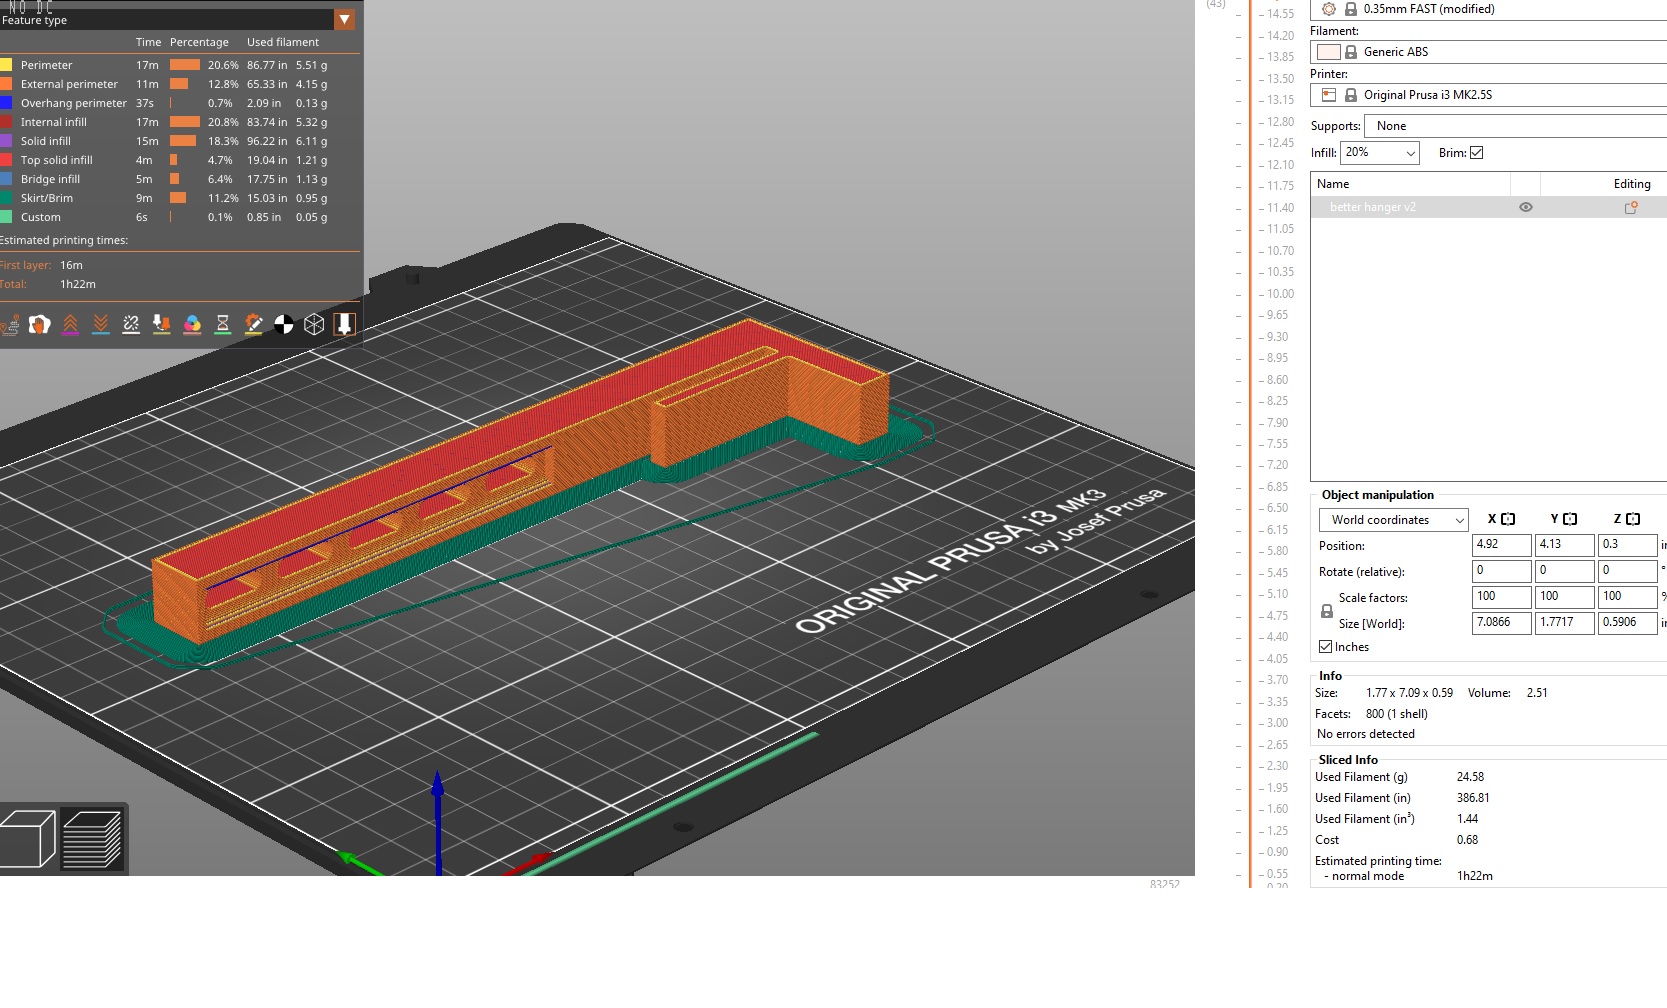Switch to 3D editor view cube
This screenshot has width=1667, height=1008.
28,838
